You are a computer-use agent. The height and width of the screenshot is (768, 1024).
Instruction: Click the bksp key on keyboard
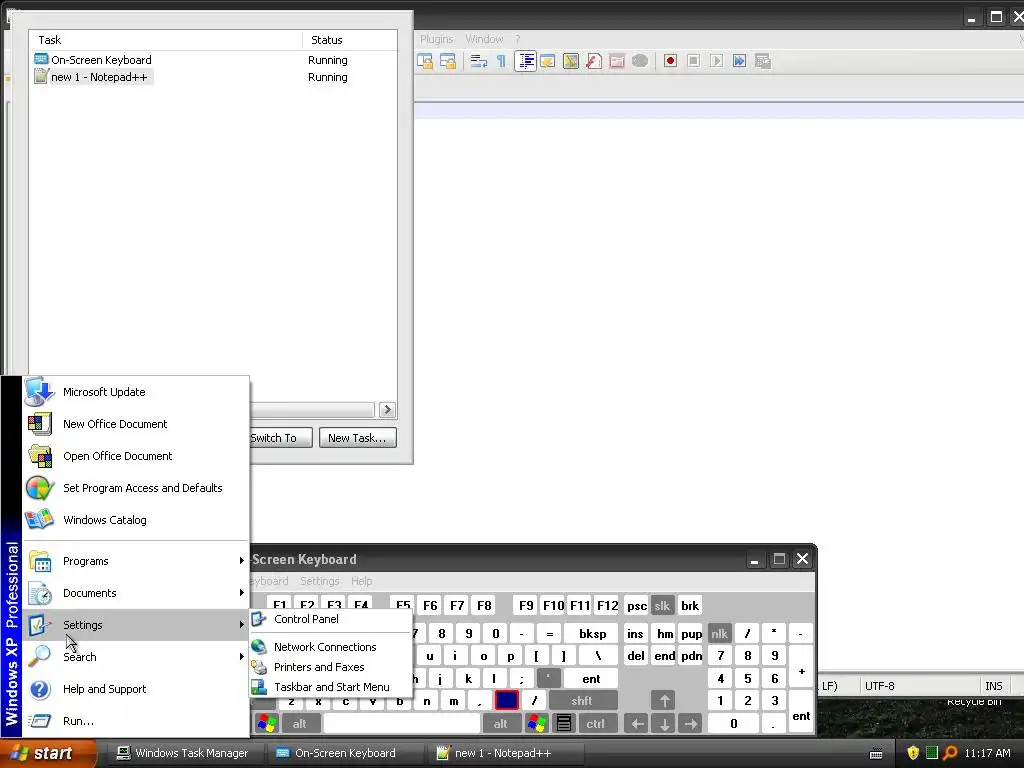[592, 633]
